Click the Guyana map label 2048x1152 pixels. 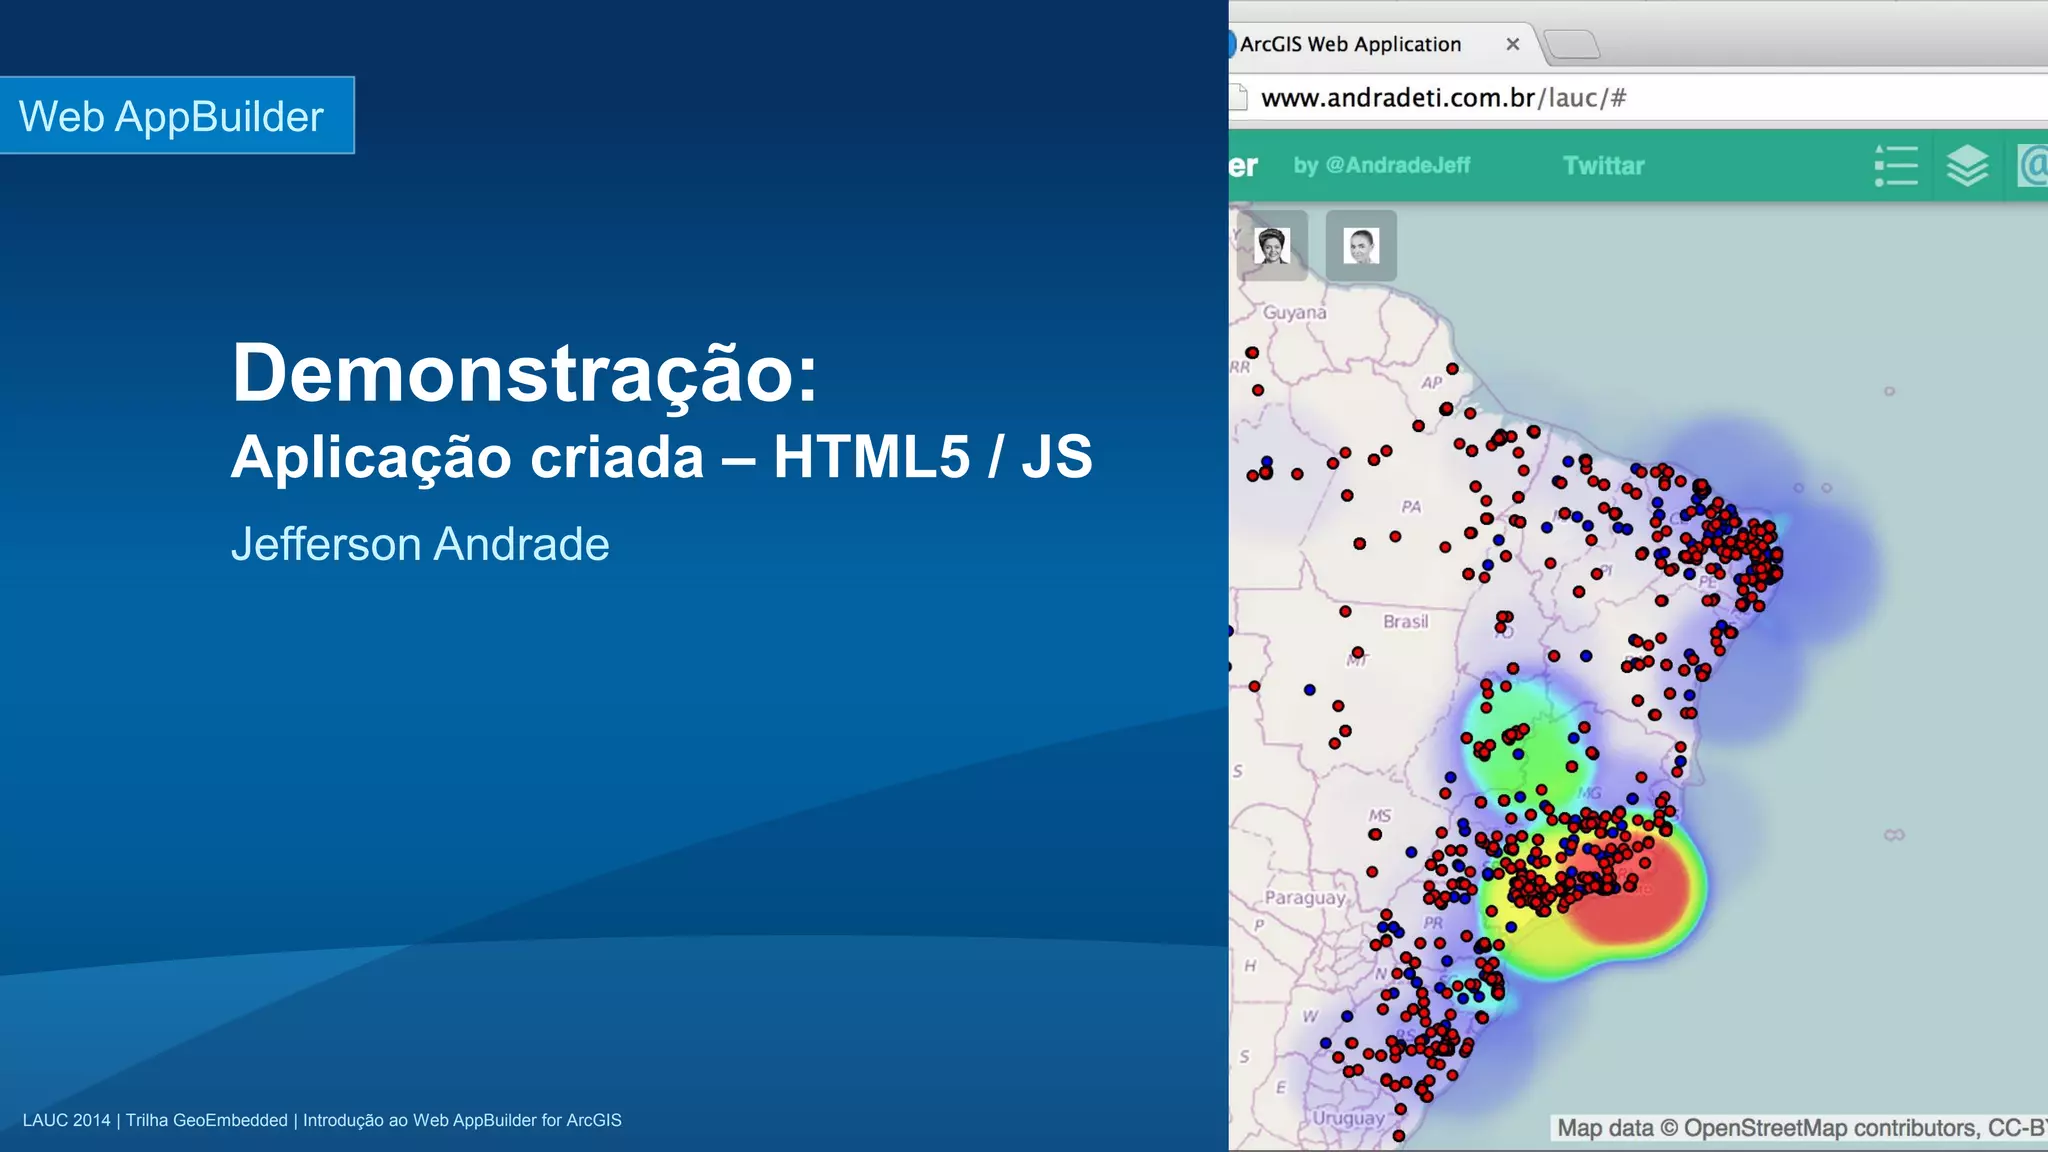click(x=1294, y=312)
